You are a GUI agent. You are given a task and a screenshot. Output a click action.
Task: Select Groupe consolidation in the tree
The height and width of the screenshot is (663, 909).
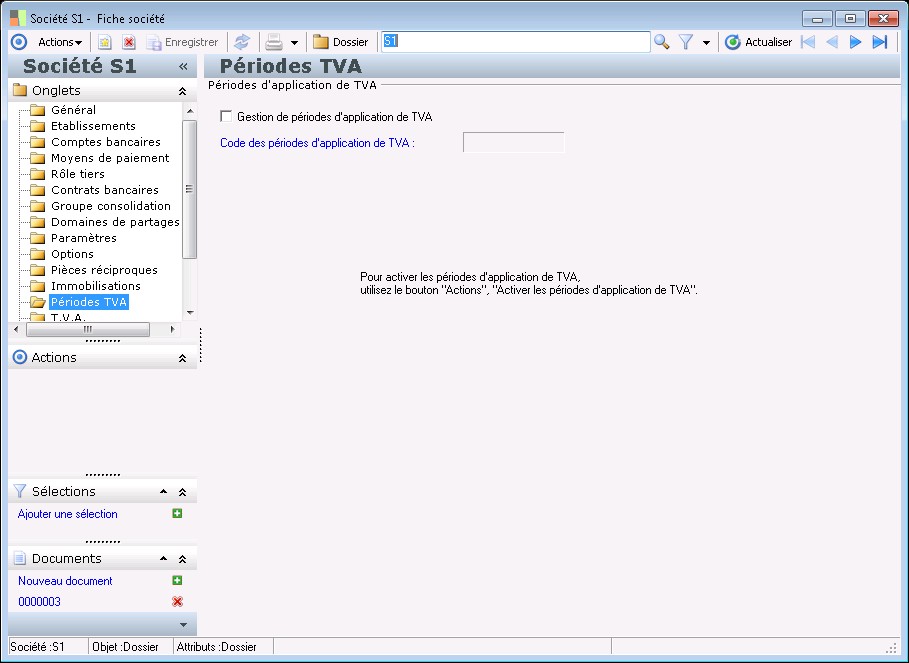point(111,206)
